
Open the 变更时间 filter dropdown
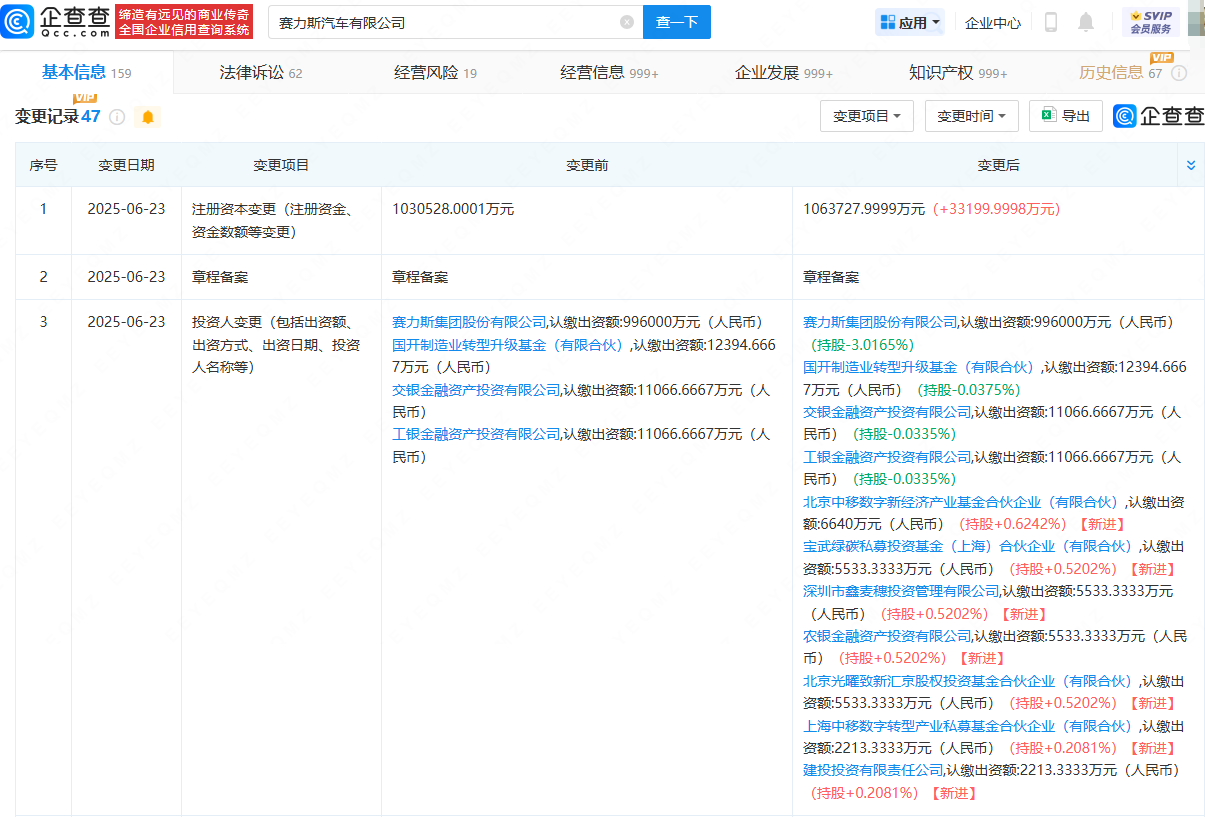tap(972, 116)
